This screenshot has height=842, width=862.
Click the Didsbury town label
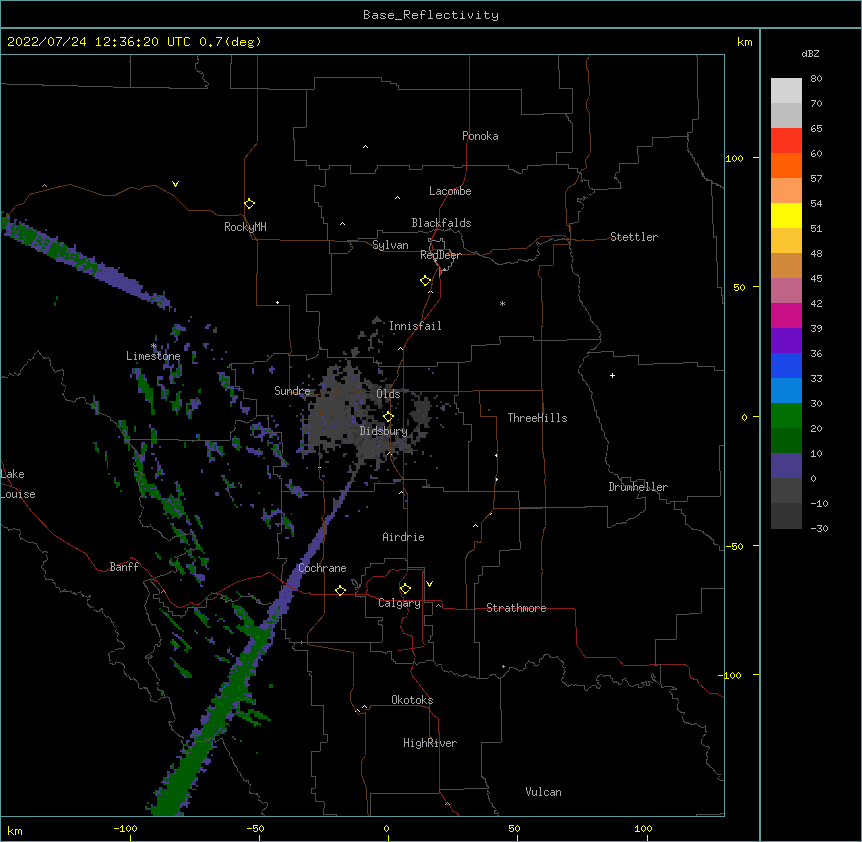pos(384,431)
